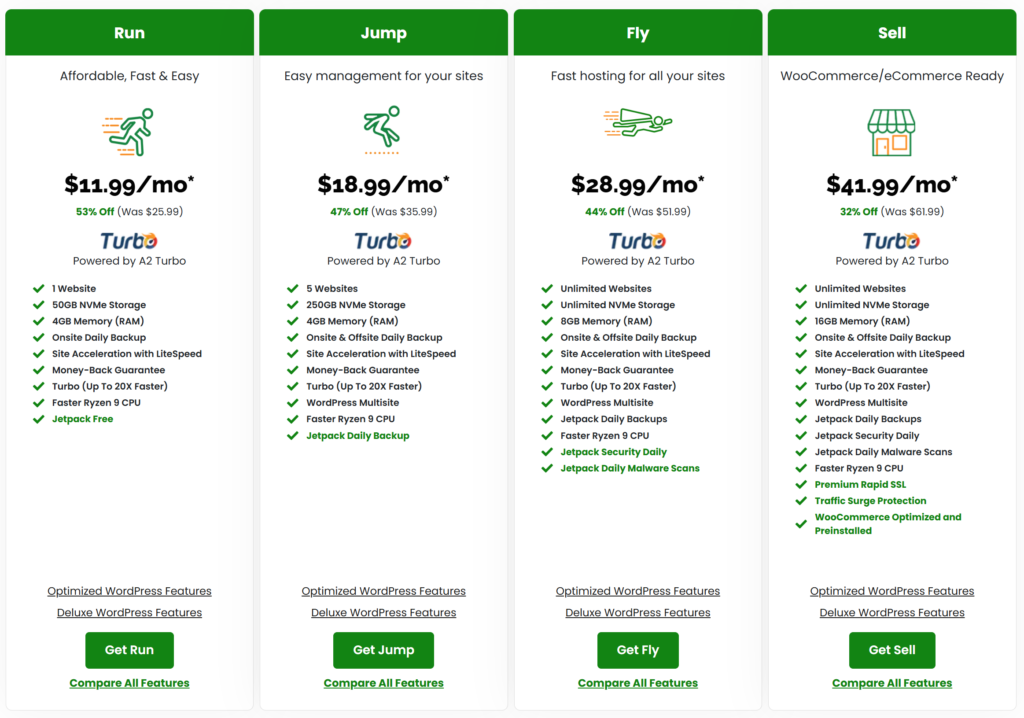The height and width of the screenshot is (718, 1024).
Task: Select the Fly plan header
Action: pyautogui.click(x=638, y=33)
